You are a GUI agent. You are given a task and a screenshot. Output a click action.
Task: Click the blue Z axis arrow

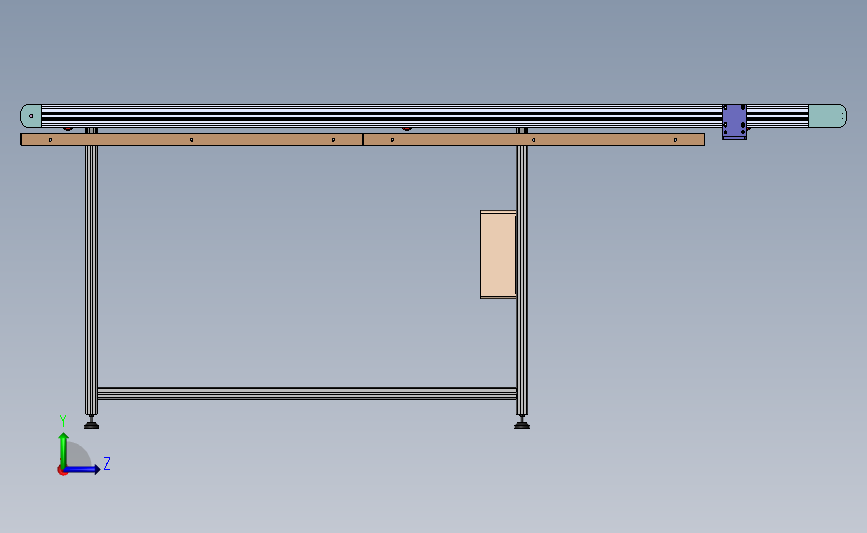(83, 469)
